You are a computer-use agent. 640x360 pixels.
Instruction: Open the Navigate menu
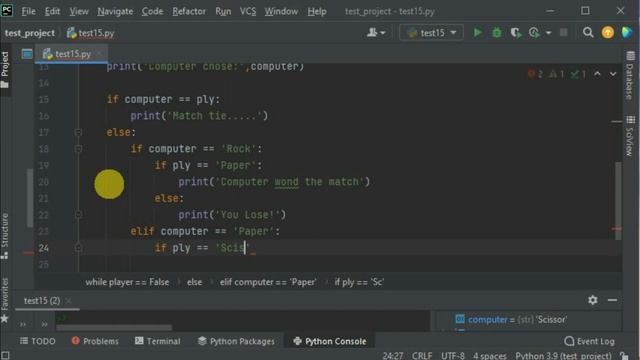coord(115,11)
